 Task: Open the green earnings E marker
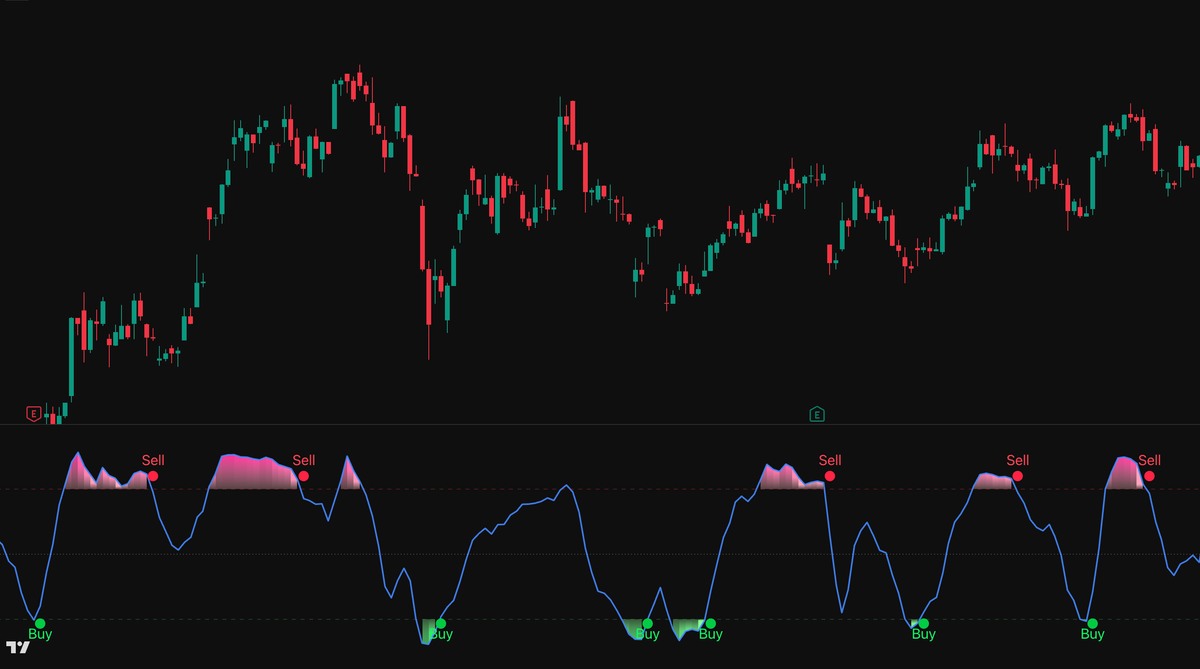pyautogui.click(x=816, y=413)
